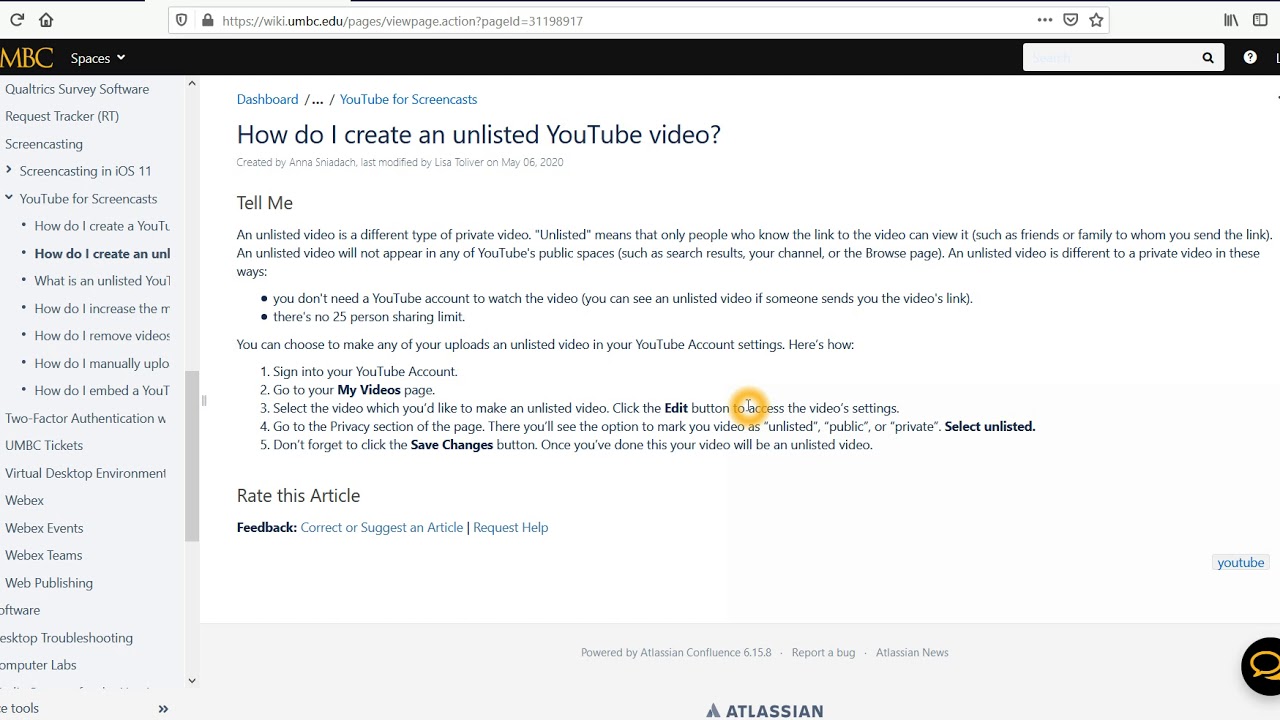Open the page actions three-dot menu
Screen dimensions: 1280x720
pos(1045,20)
